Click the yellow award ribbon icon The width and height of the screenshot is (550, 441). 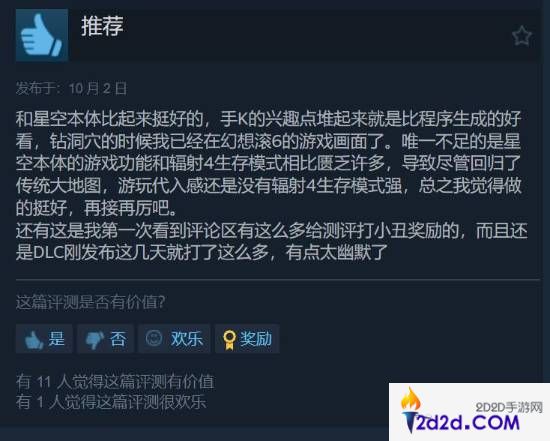(229, 340)
